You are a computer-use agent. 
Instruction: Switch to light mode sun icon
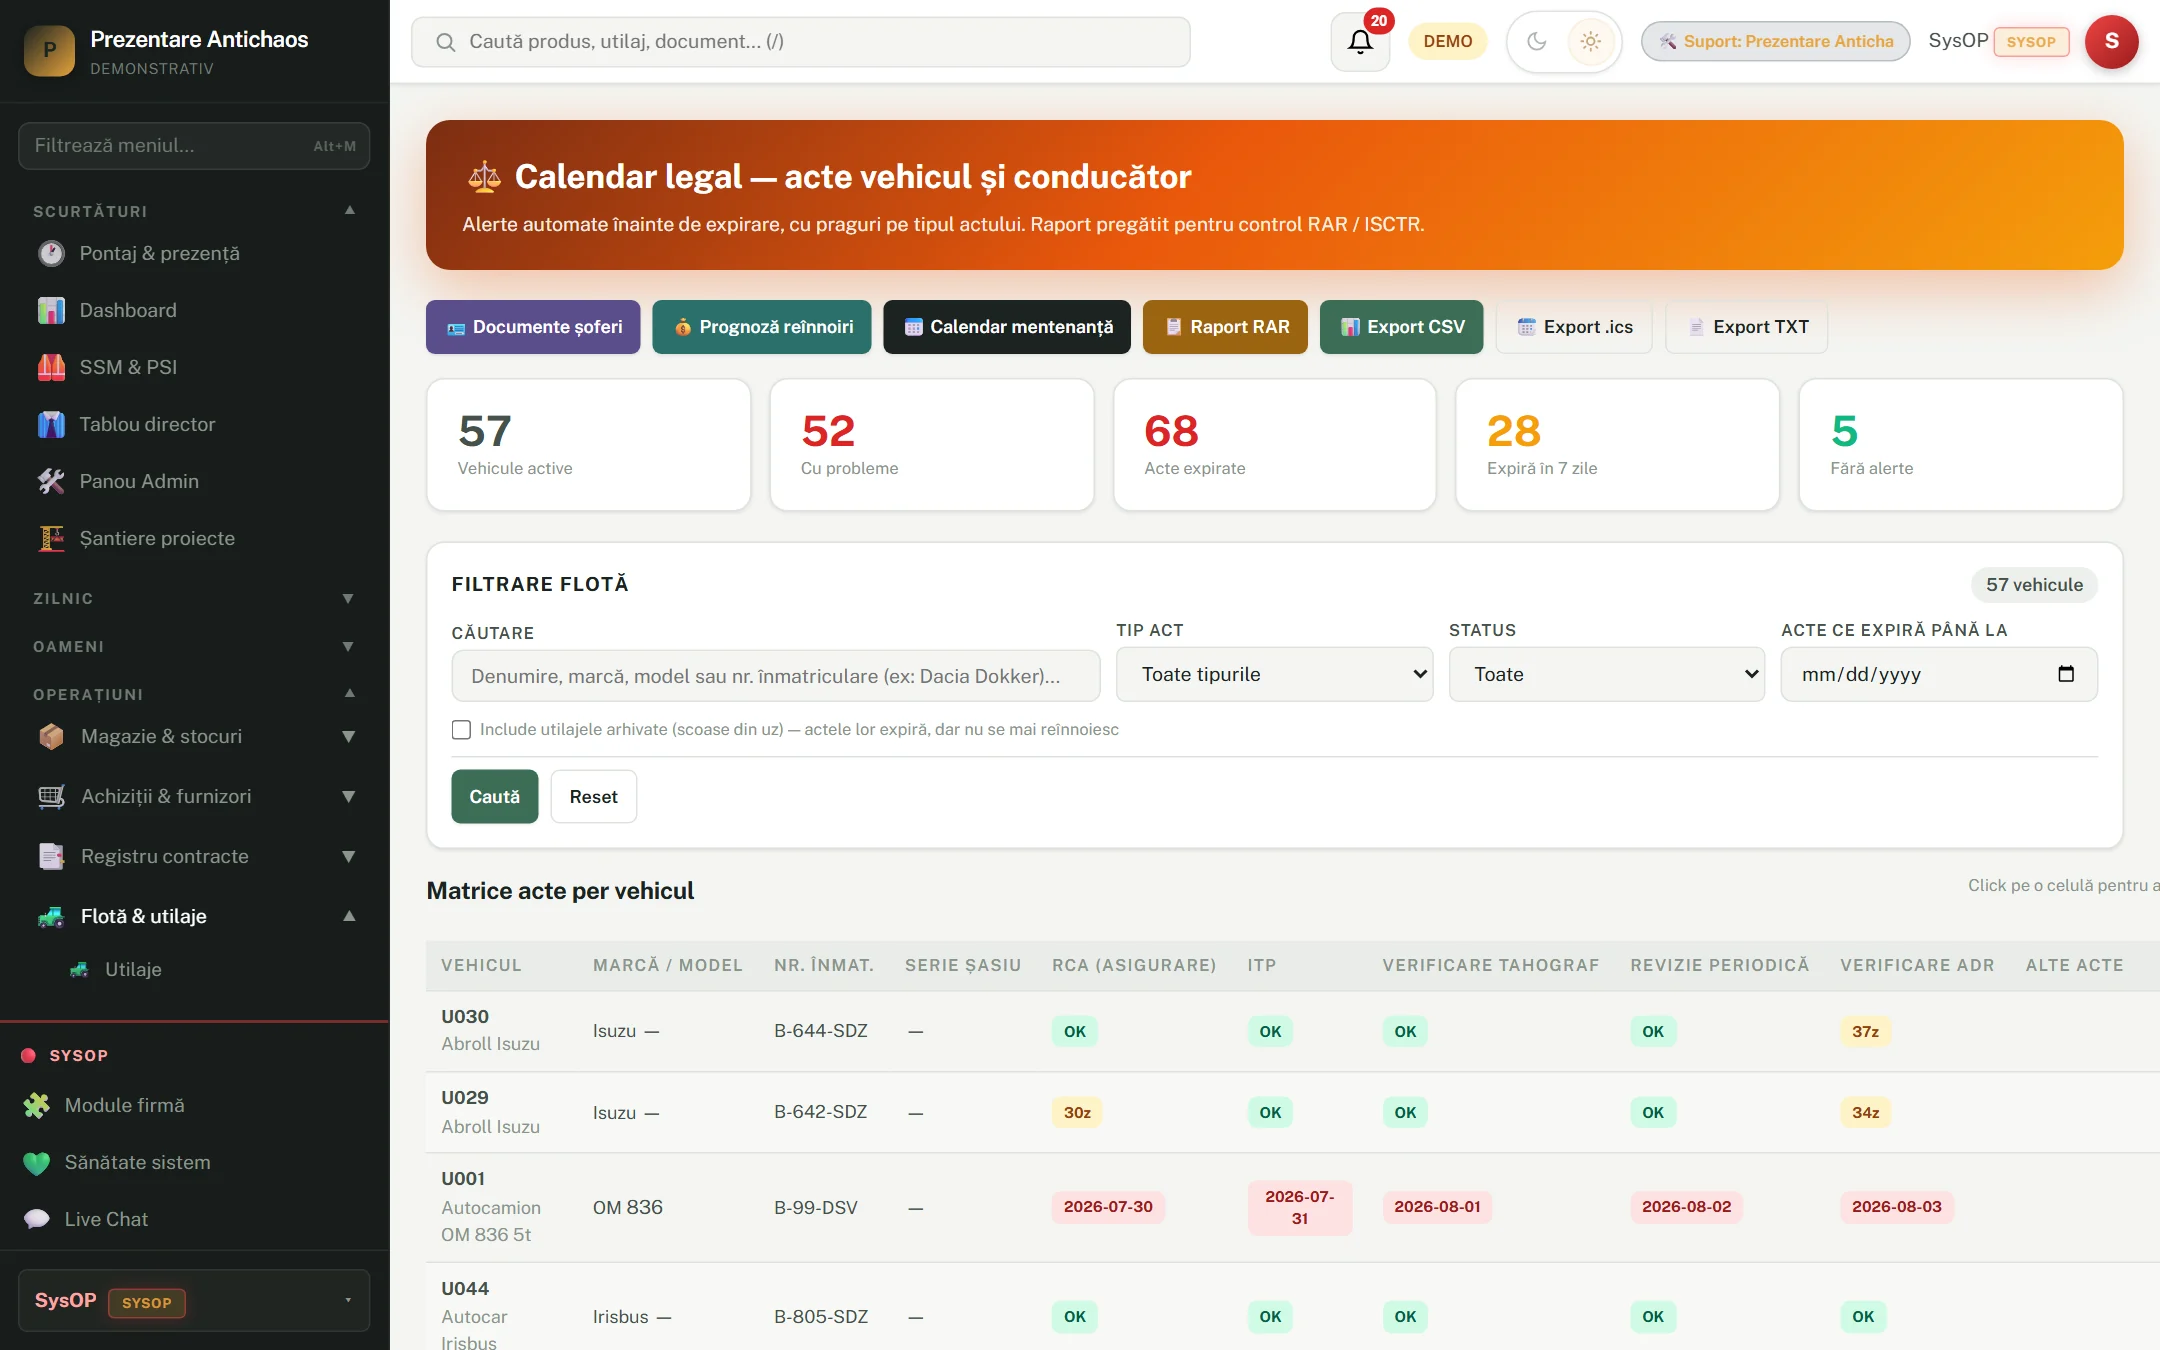1590,42
